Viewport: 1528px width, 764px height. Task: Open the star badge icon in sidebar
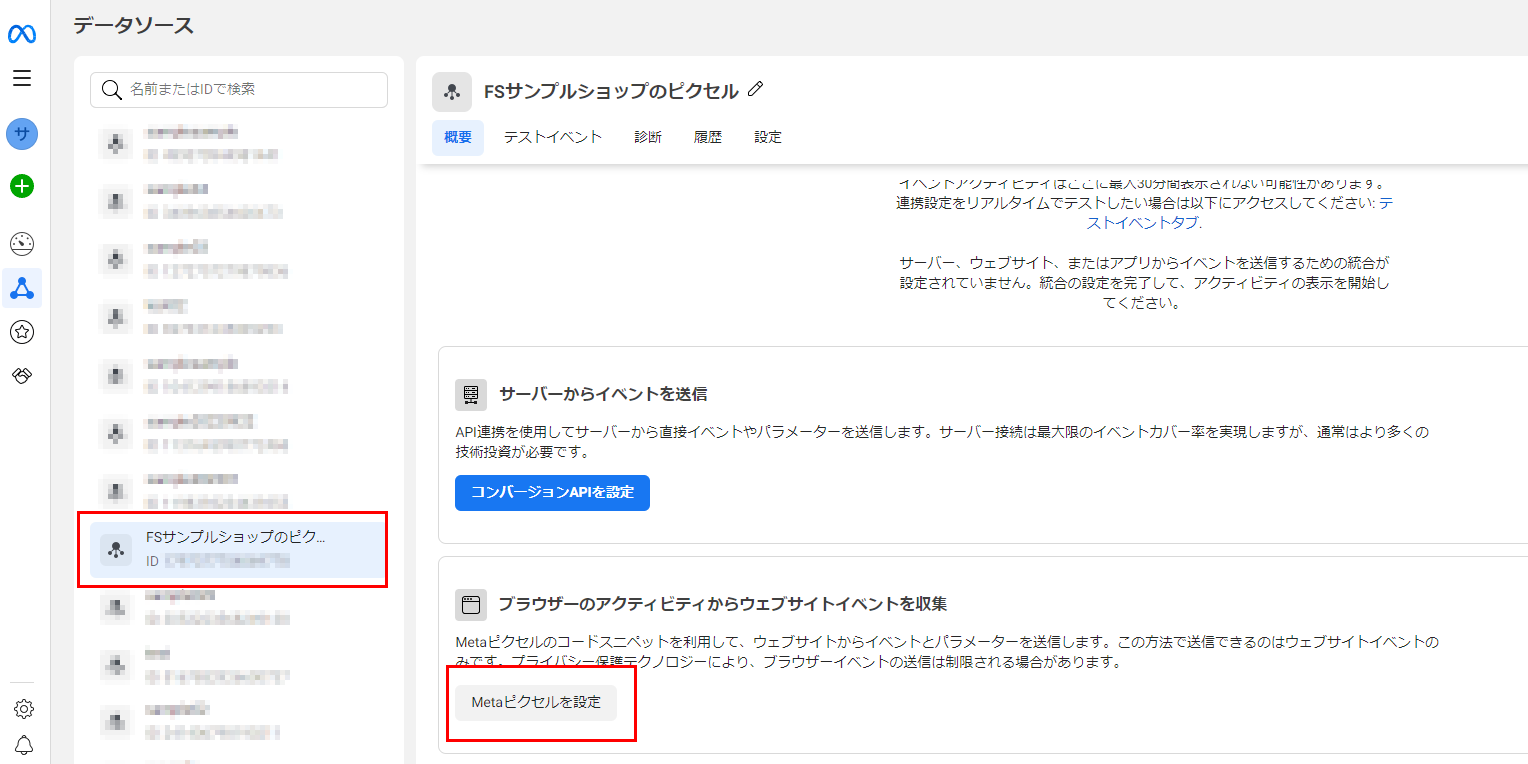(22, 333)
